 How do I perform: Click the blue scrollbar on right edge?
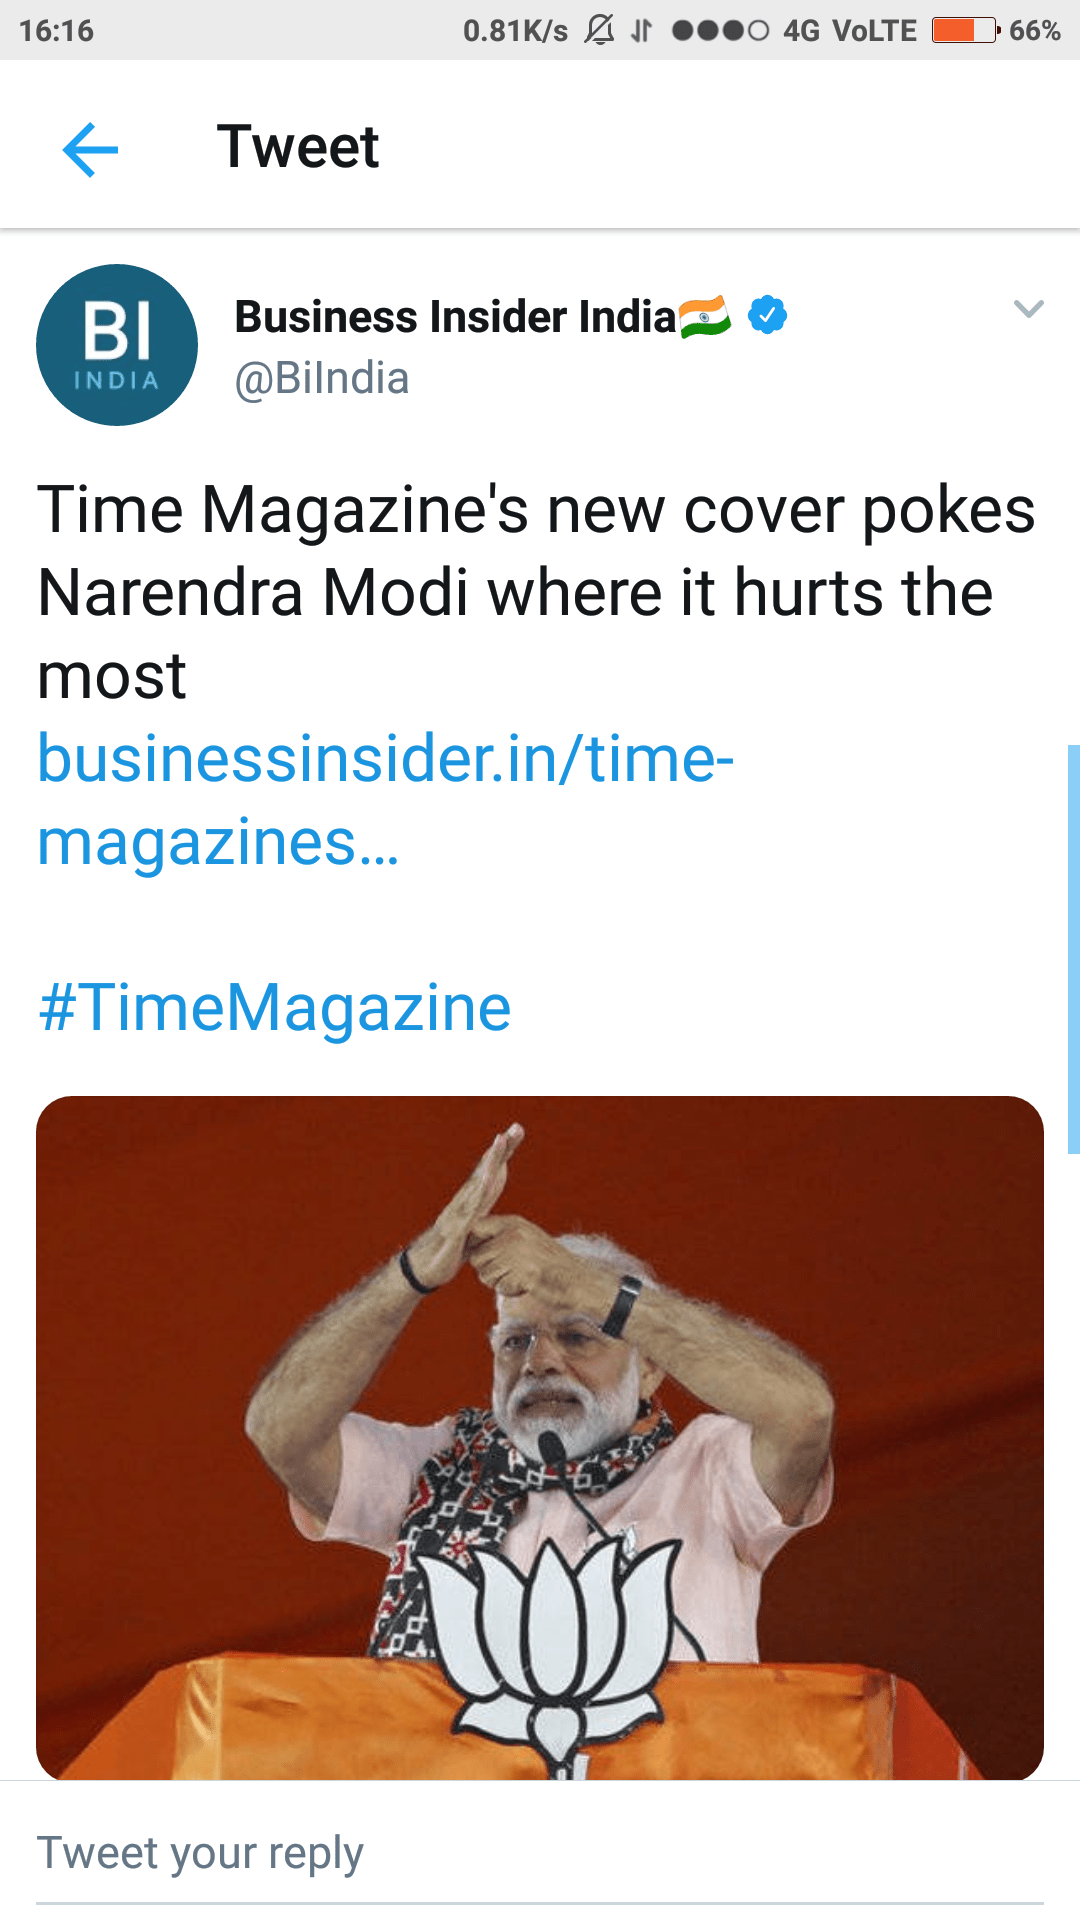pos(1073,949)
